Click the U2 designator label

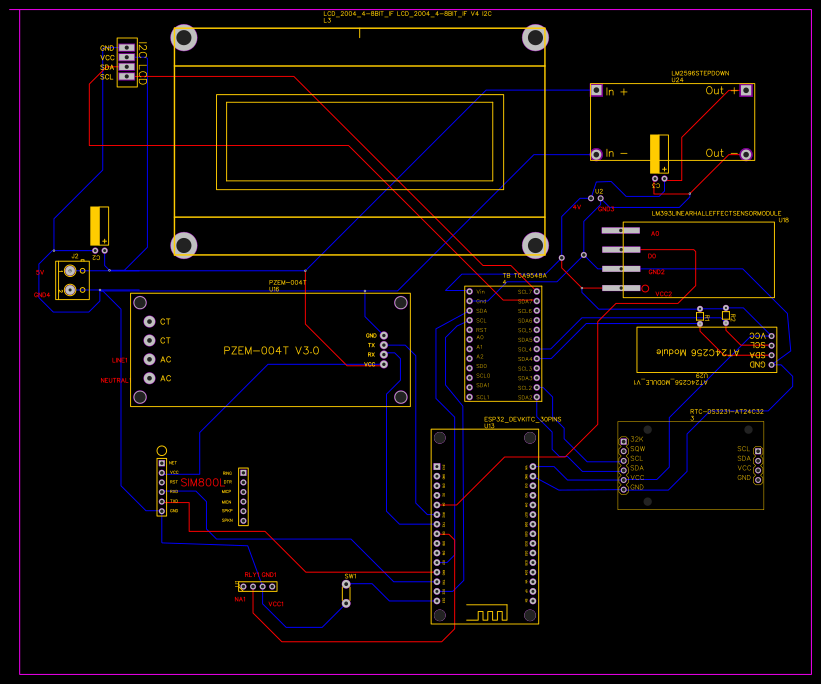pyautogui.click(x=599, y=191)
